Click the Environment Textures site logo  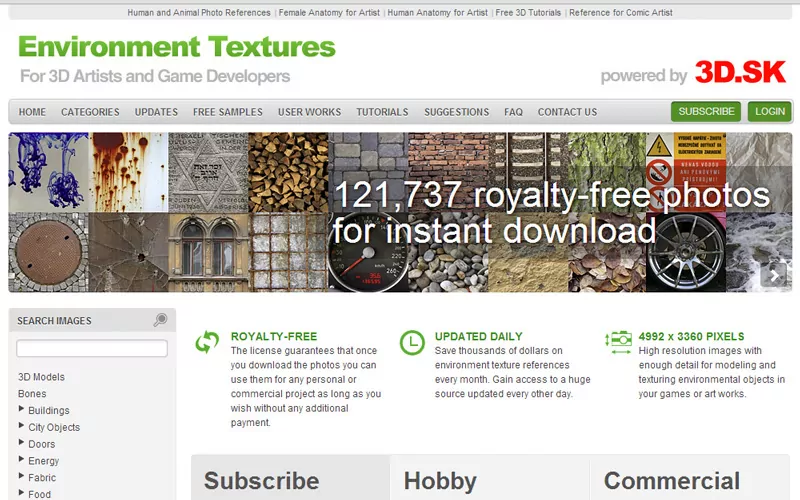pyautogui.click(x=177, y=47)
